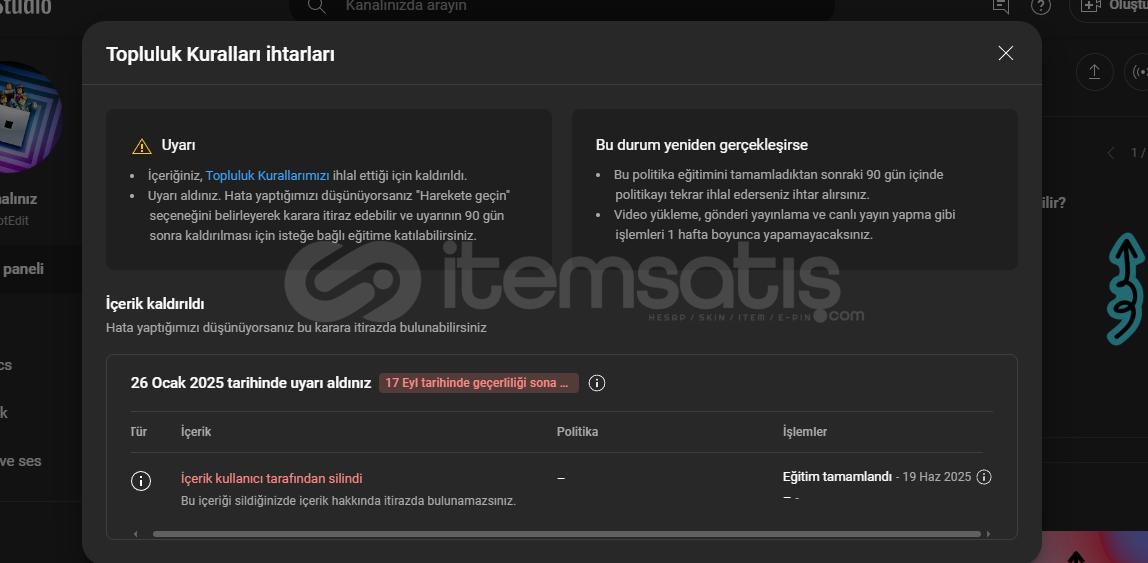
Task: Click the channel avatar thumbnail in sidebar
Action: click(29, 117)
